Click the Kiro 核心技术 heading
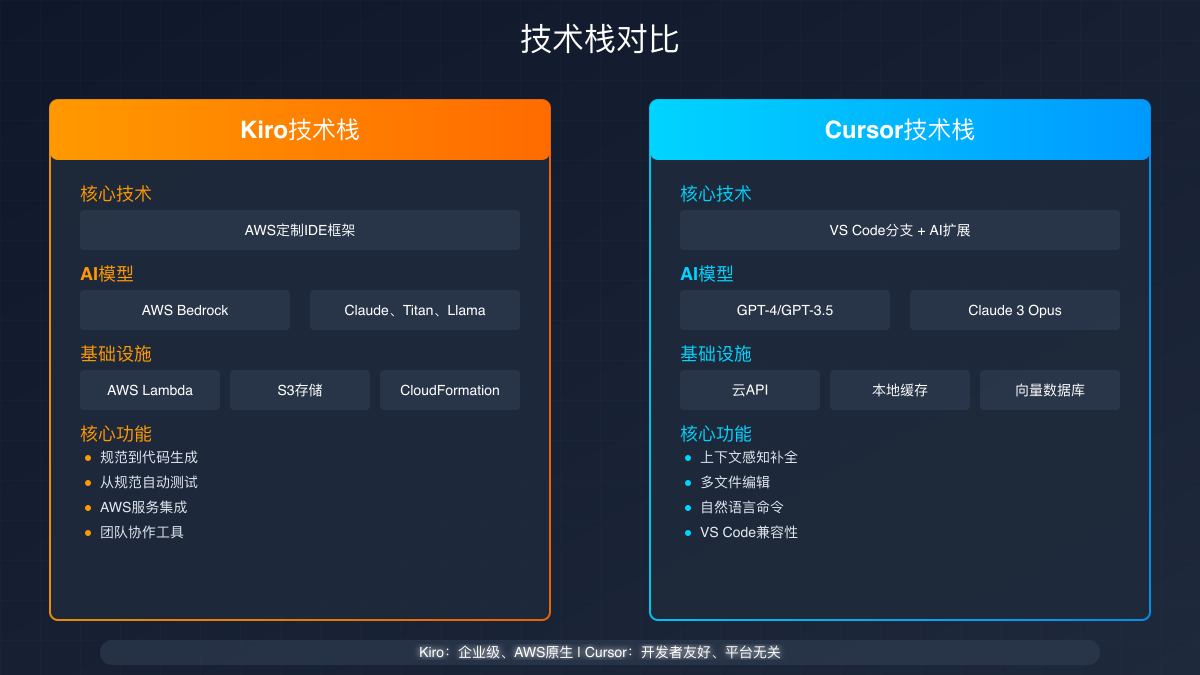 116,194
